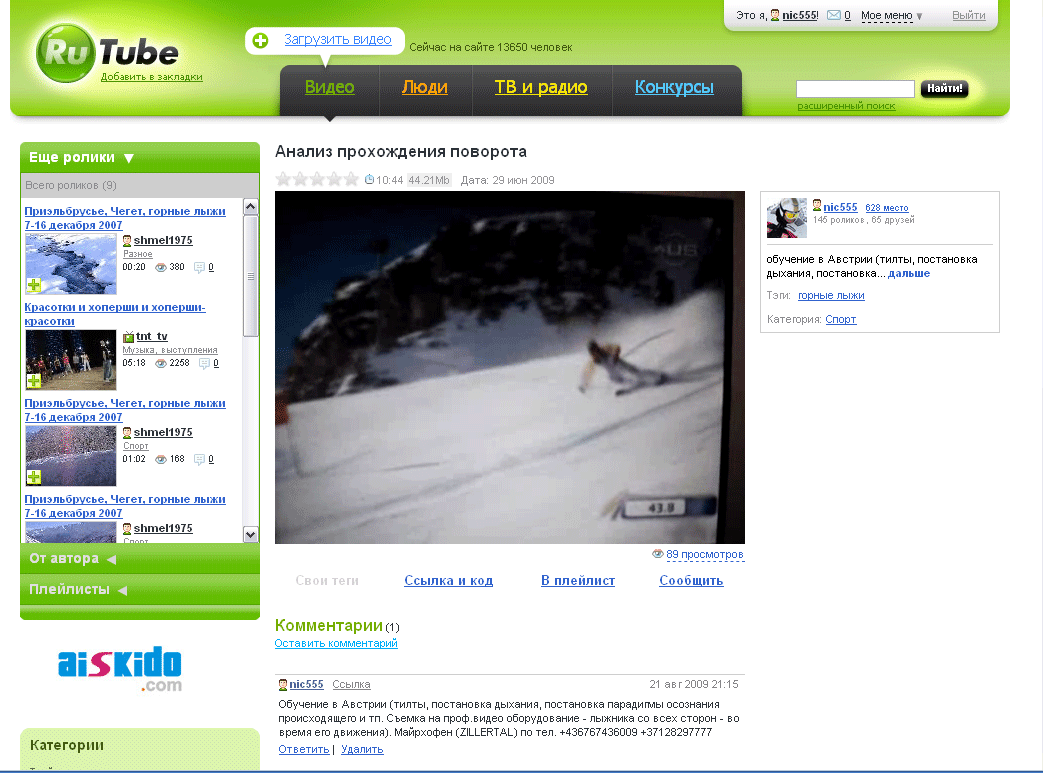The image size is (1043, 773).
Task: Click the sidebar list scroll down arrow
Action: [251, 534]
